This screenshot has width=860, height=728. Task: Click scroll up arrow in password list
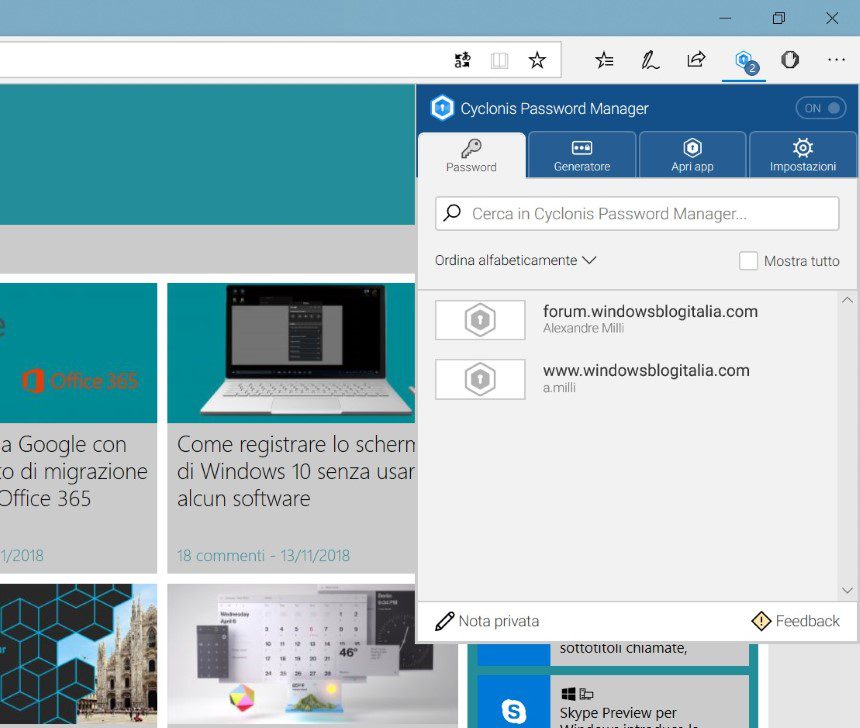click(847, 300)
